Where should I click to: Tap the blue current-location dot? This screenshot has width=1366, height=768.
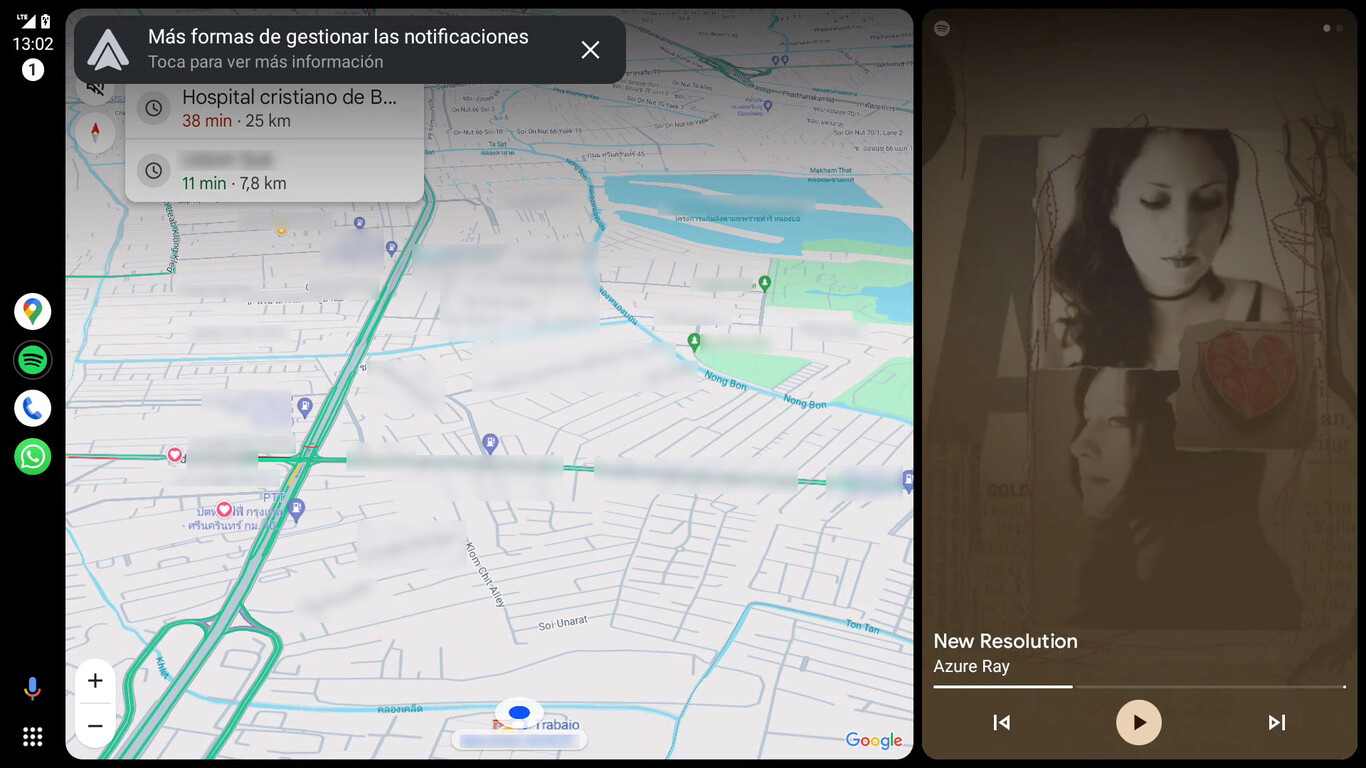click(x=519, y=712)
